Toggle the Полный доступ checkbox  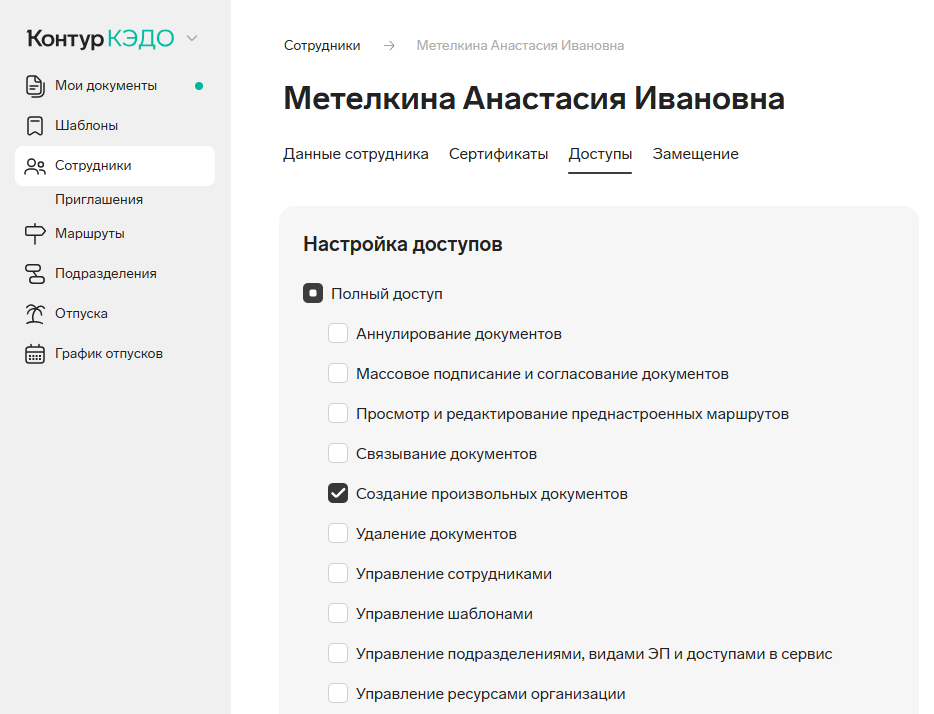pos(313,293)
